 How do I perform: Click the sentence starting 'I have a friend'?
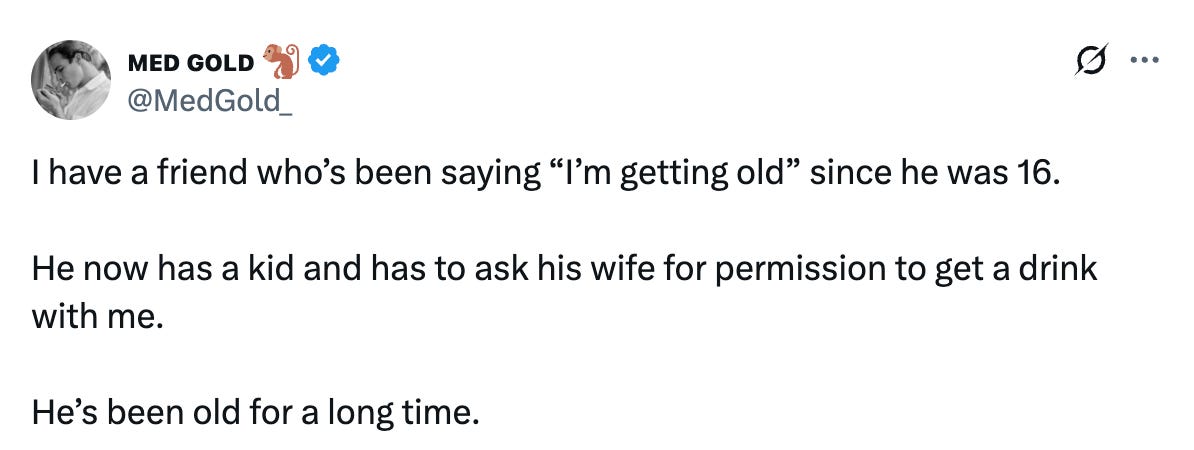click(545, 174)
